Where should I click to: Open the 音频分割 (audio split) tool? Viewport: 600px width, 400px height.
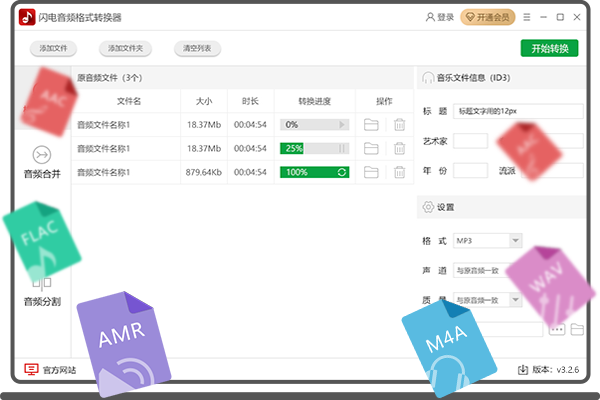click(42, 290)
